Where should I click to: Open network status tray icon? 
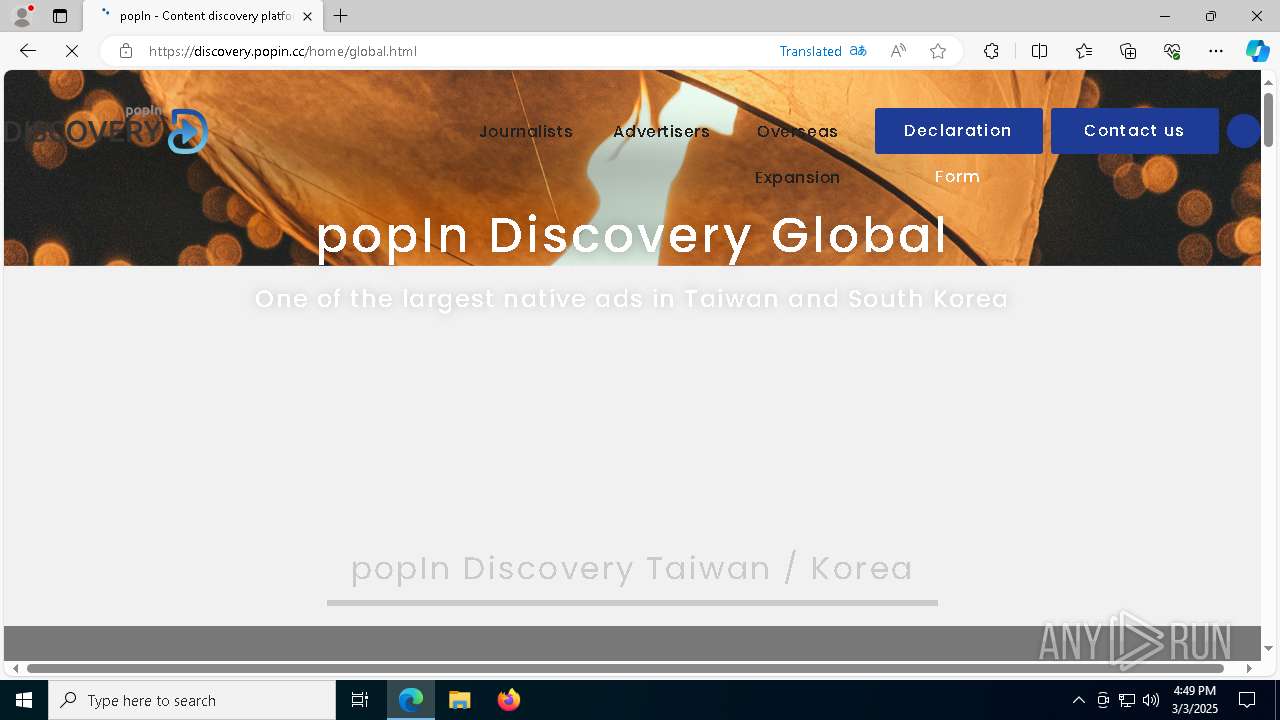(x=1127, y=700)
